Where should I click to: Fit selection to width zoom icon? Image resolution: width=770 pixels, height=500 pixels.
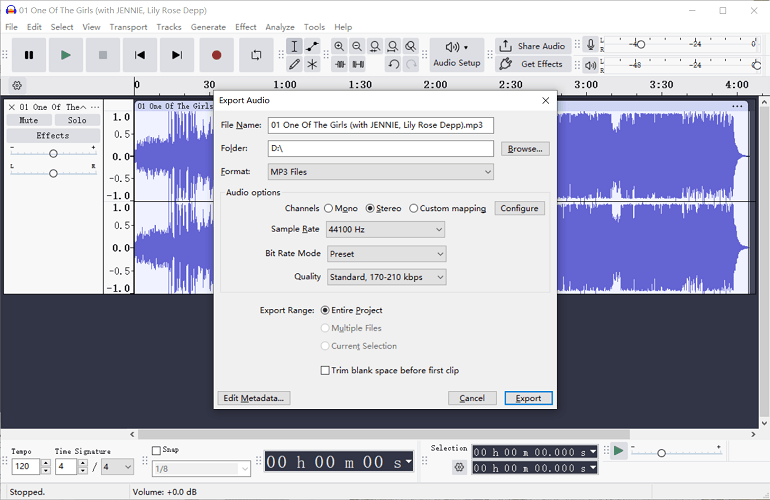[375, 46]
